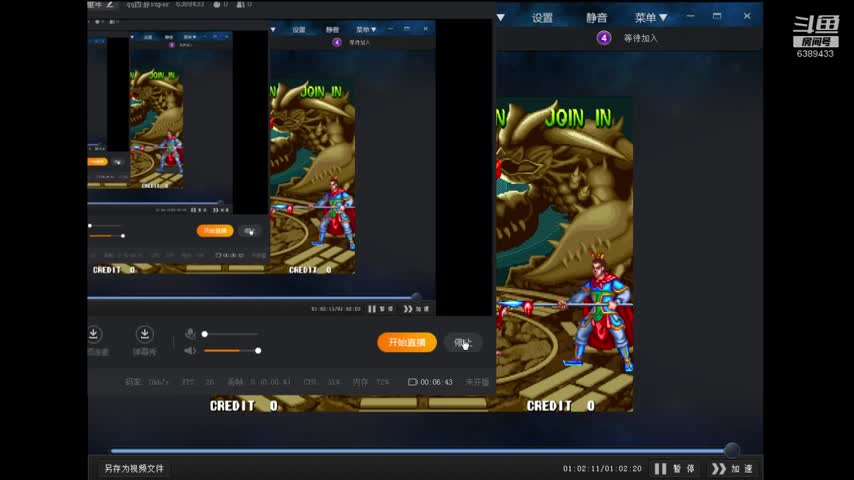
Task: Adjust the orange speaker volume slider
Action: pos(232,350)
